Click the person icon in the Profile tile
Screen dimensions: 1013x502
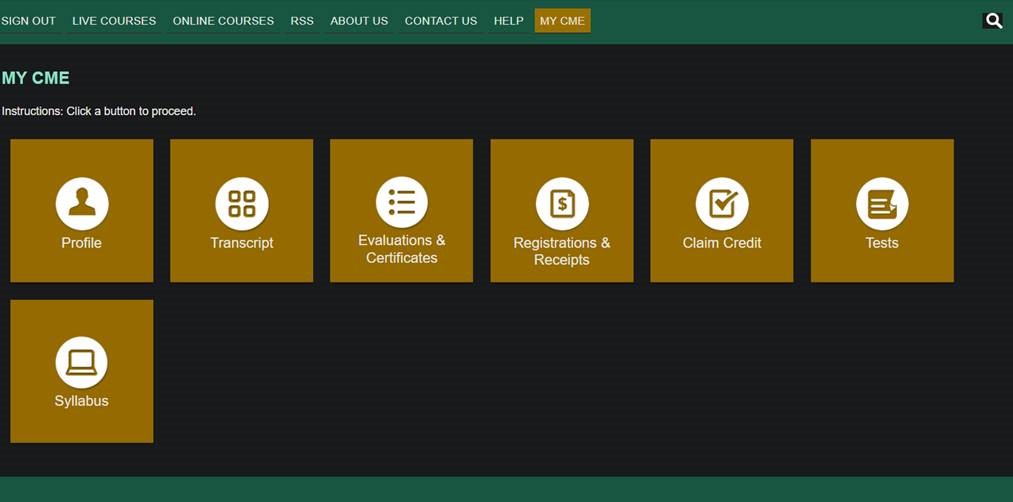(82, 203)
